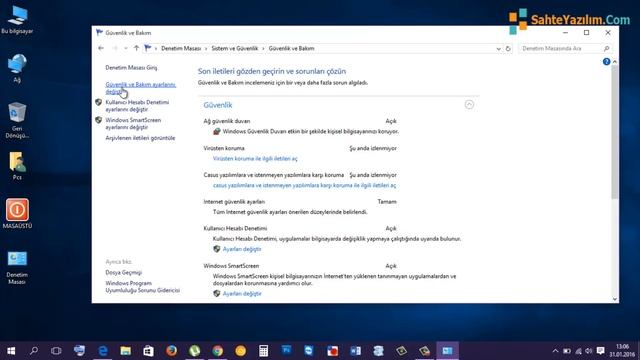The height and width of the screenshot is (360, 640).
Task: Go back with the navigation arrow
Action: pos(101,48)
